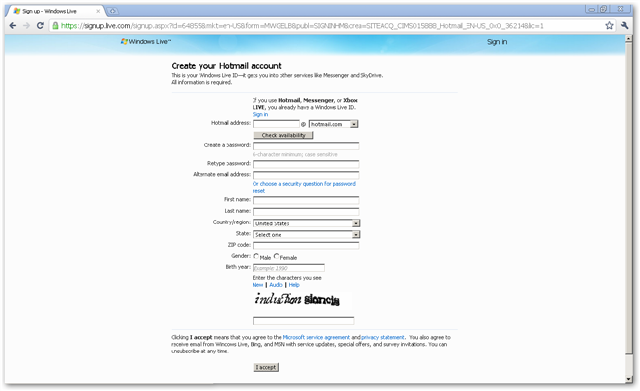Choose a security question for password reset link
Screen dimensions: 640x391
point(304,187)
